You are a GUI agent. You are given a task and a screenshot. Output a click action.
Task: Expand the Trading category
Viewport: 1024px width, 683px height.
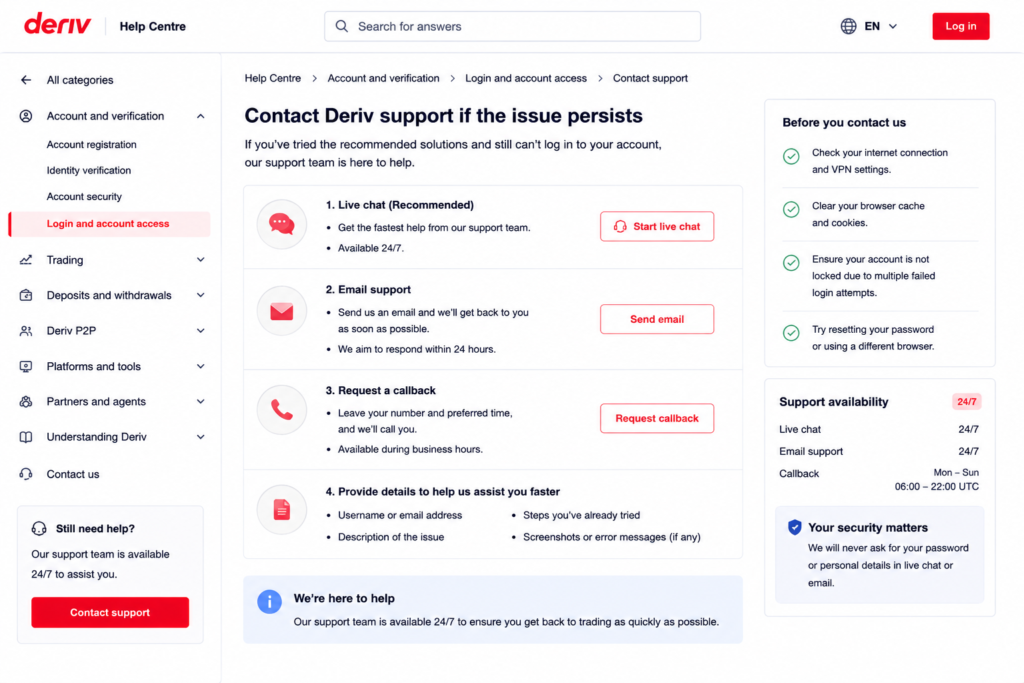200,260
